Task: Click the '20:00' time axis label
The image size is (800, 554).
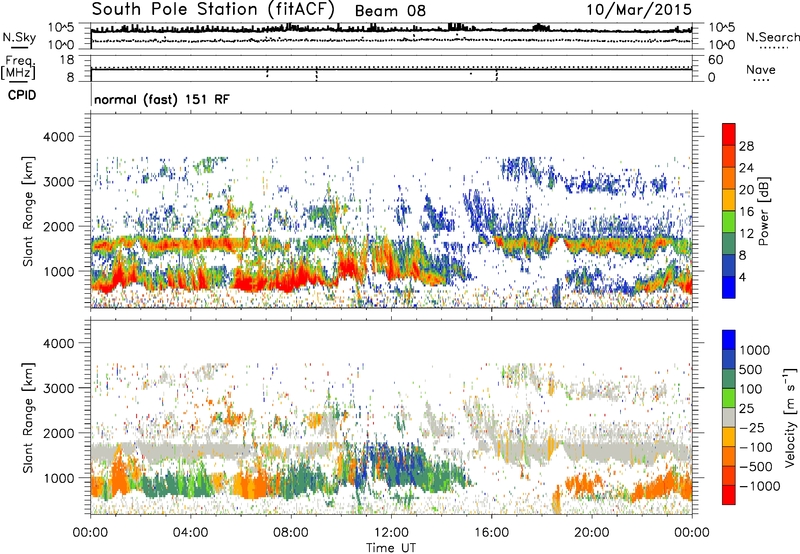Action: (591, 533)
